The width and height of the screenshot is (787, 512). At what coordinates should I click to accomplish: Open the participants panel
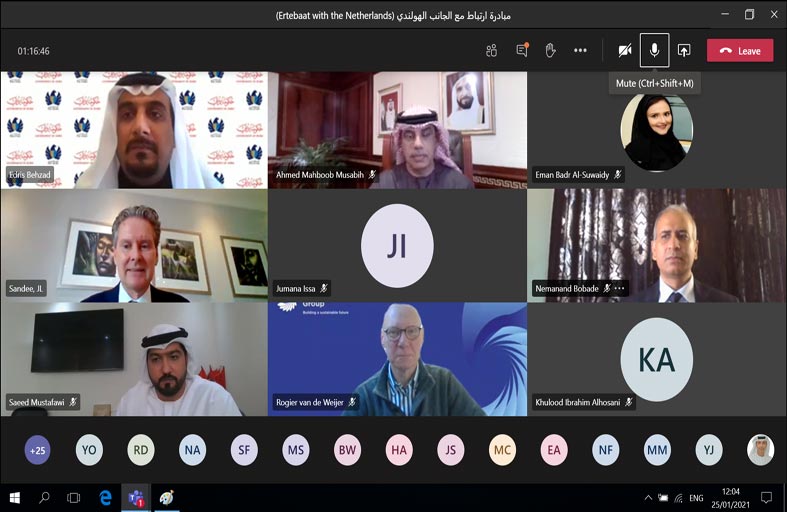[491, 50]
